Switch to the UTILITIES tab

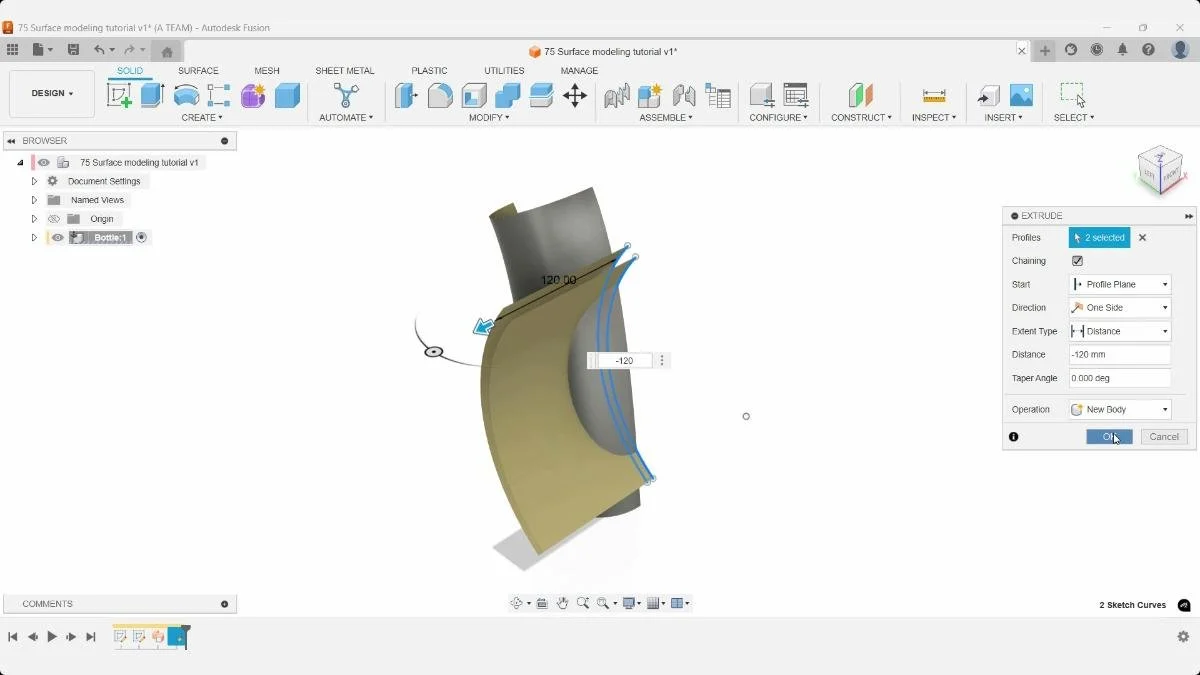[x=504, y=71]
